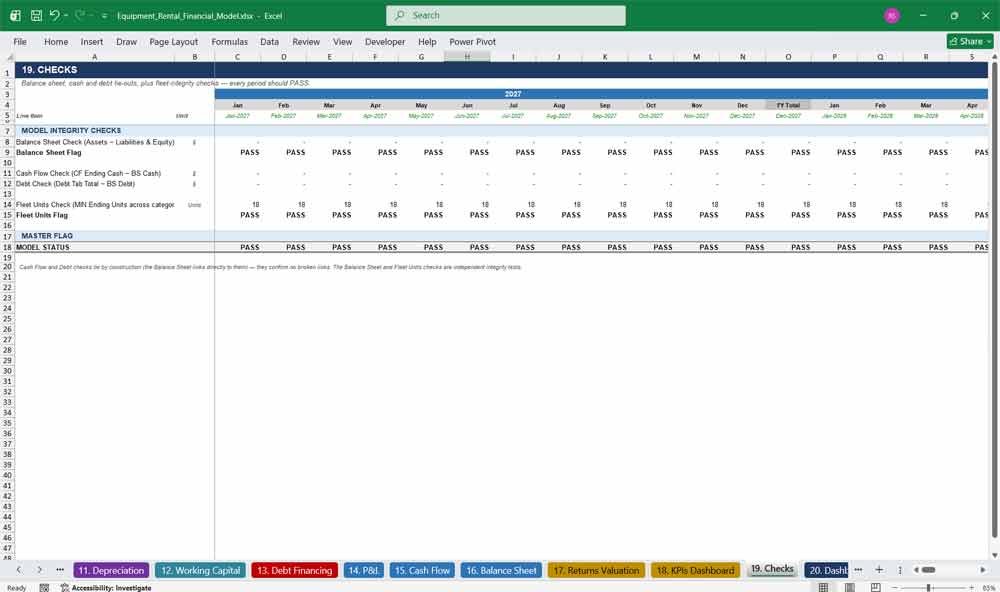Select row 18 header

(7, 247)
